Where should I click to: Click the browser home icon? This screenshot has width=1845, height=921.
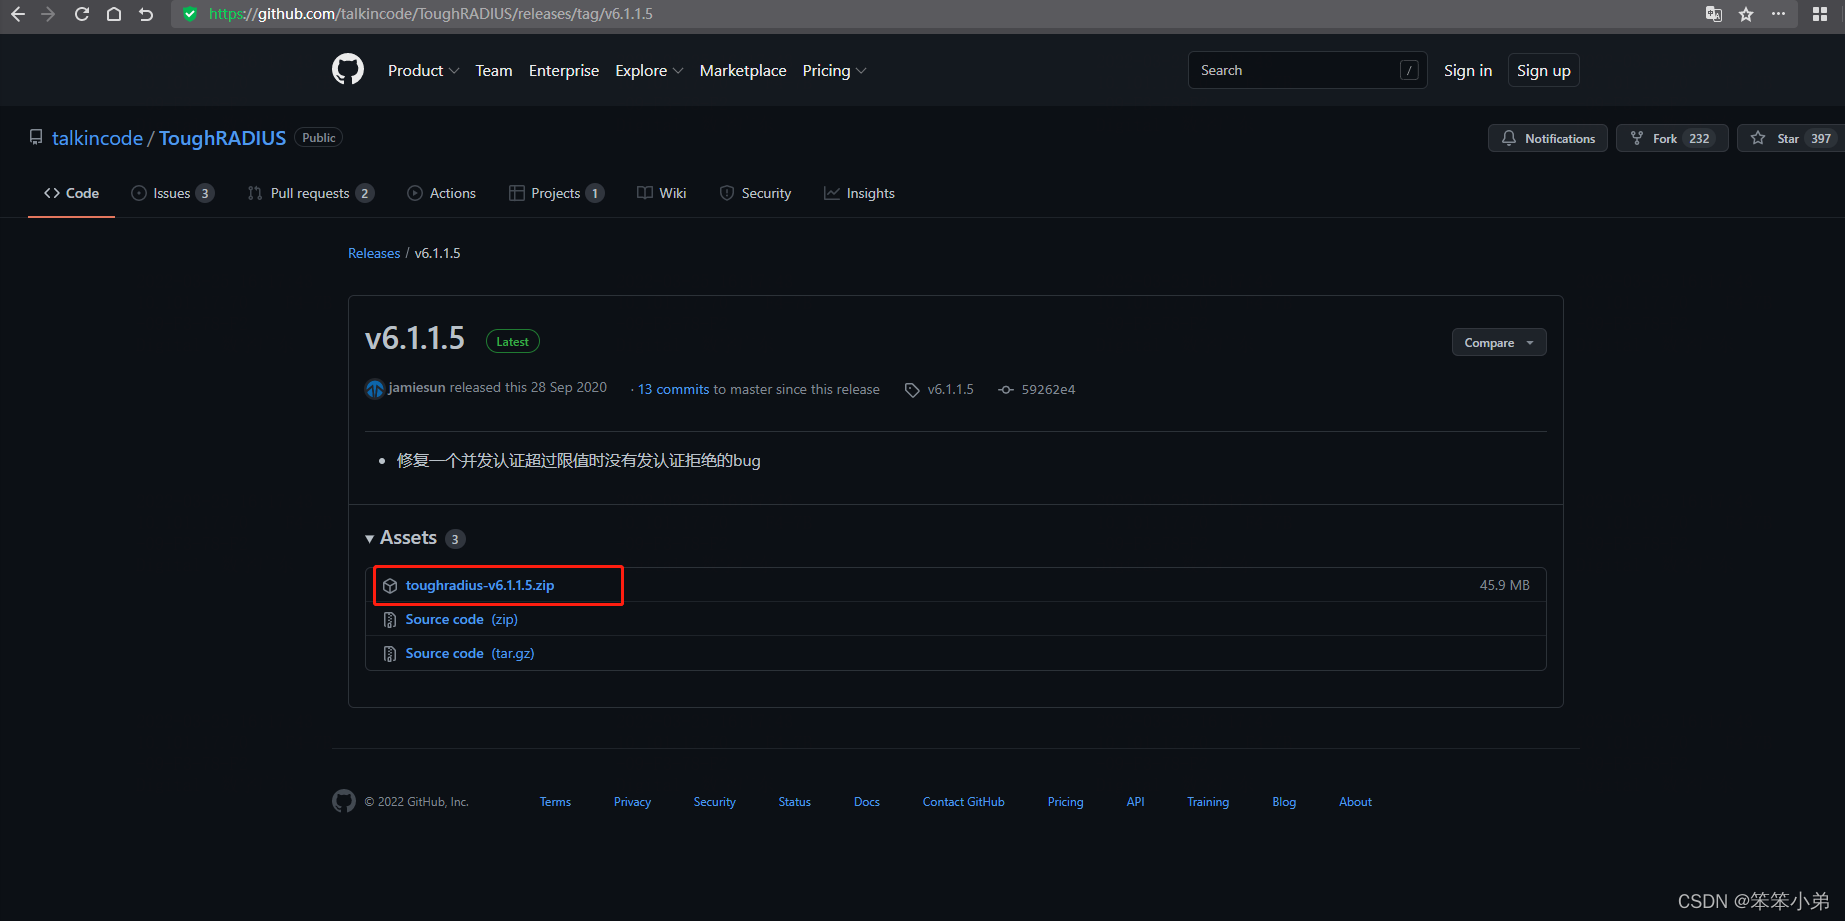click(114, 14)
